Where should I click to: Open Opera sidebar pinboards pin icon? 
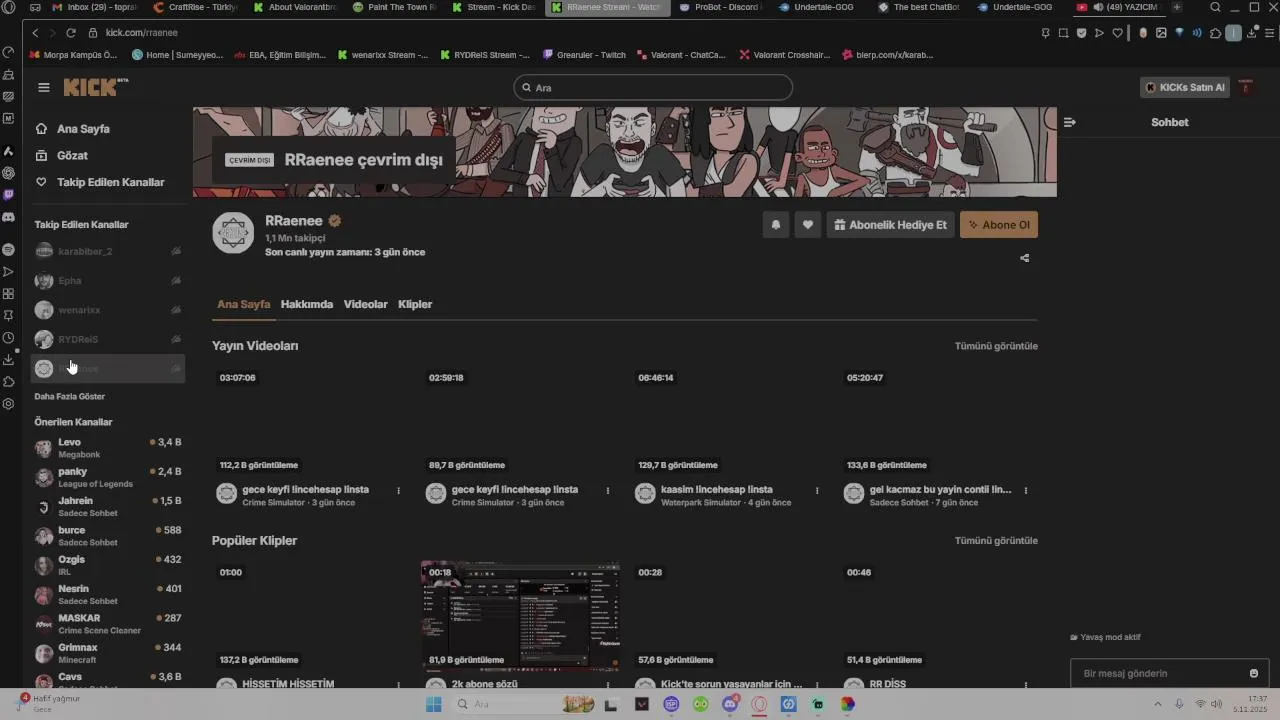9,316
